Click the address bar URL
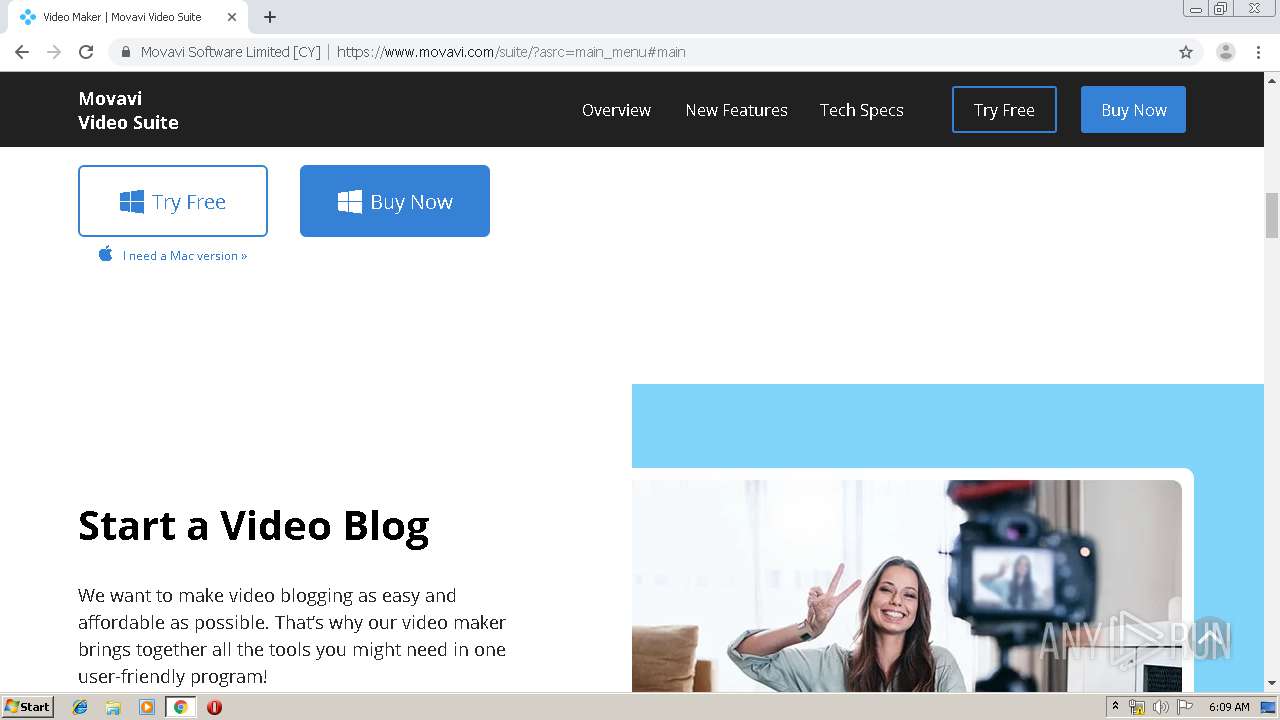This screenshot has height=720, width=1280. coord(511,52)
